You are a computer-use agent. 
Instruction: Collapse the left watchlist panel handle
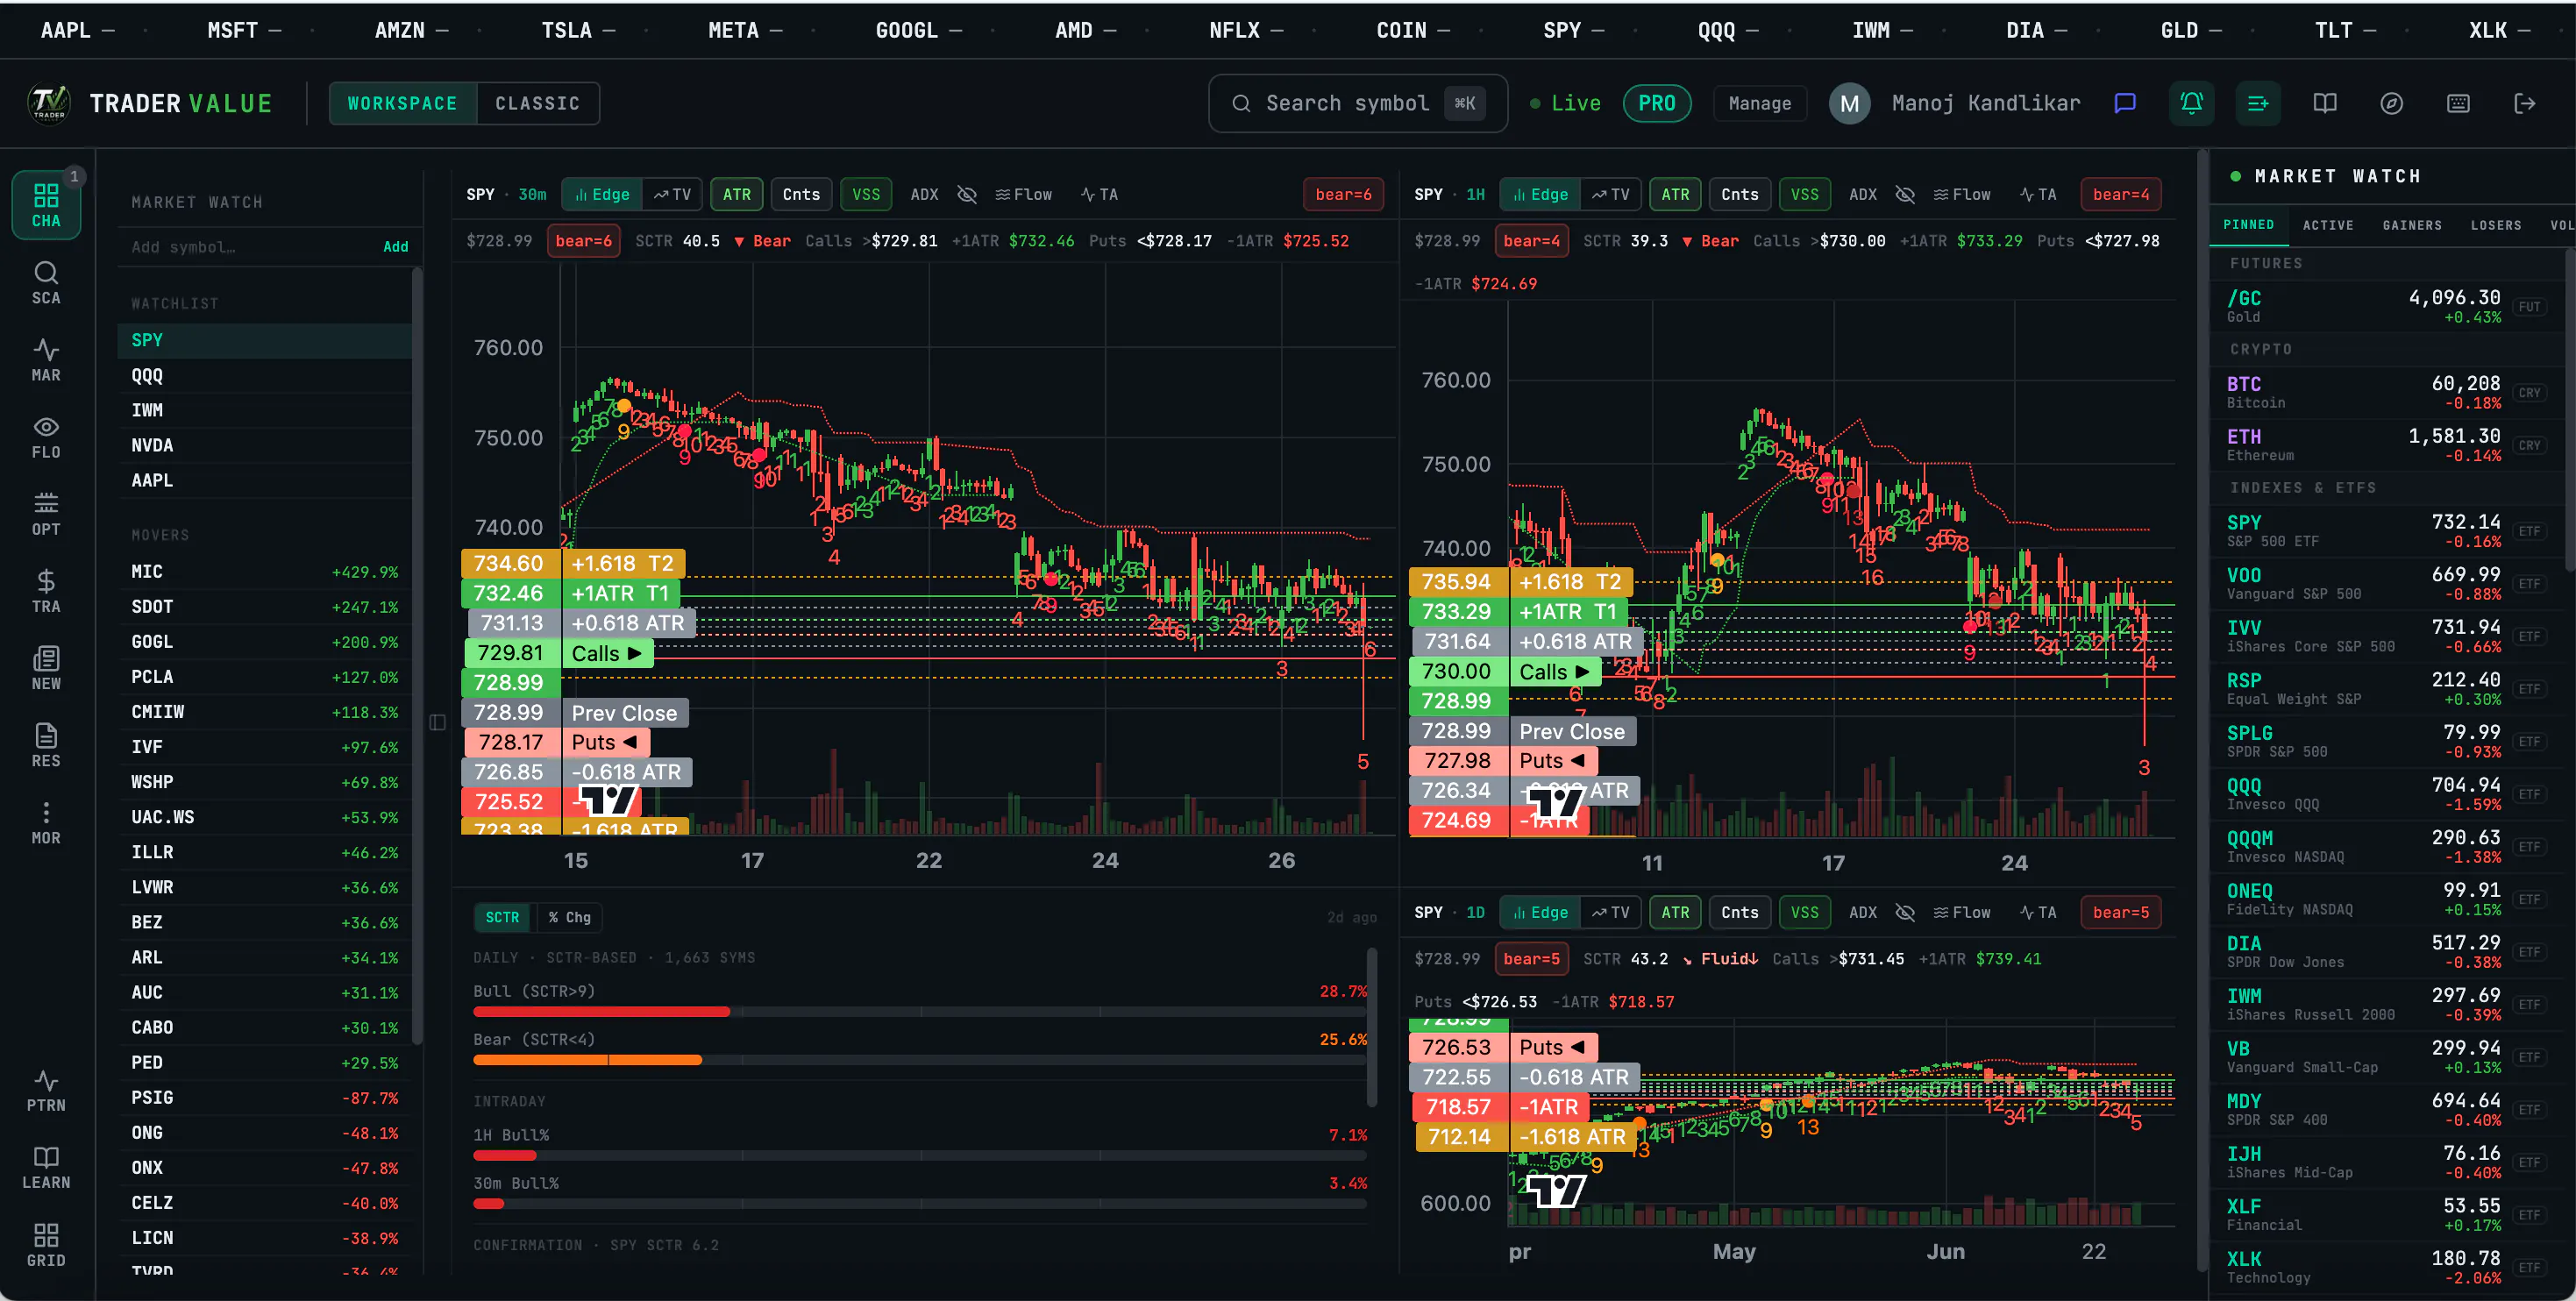click(437, 722)
